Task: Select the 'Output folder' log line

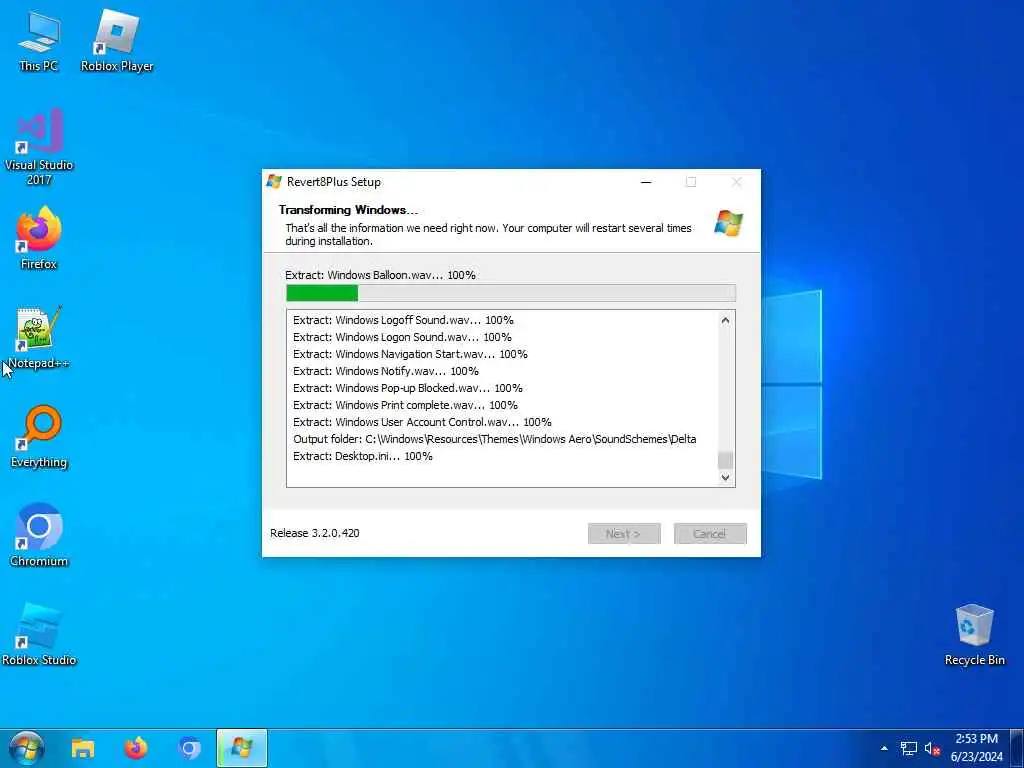Action: pos(494,439)
